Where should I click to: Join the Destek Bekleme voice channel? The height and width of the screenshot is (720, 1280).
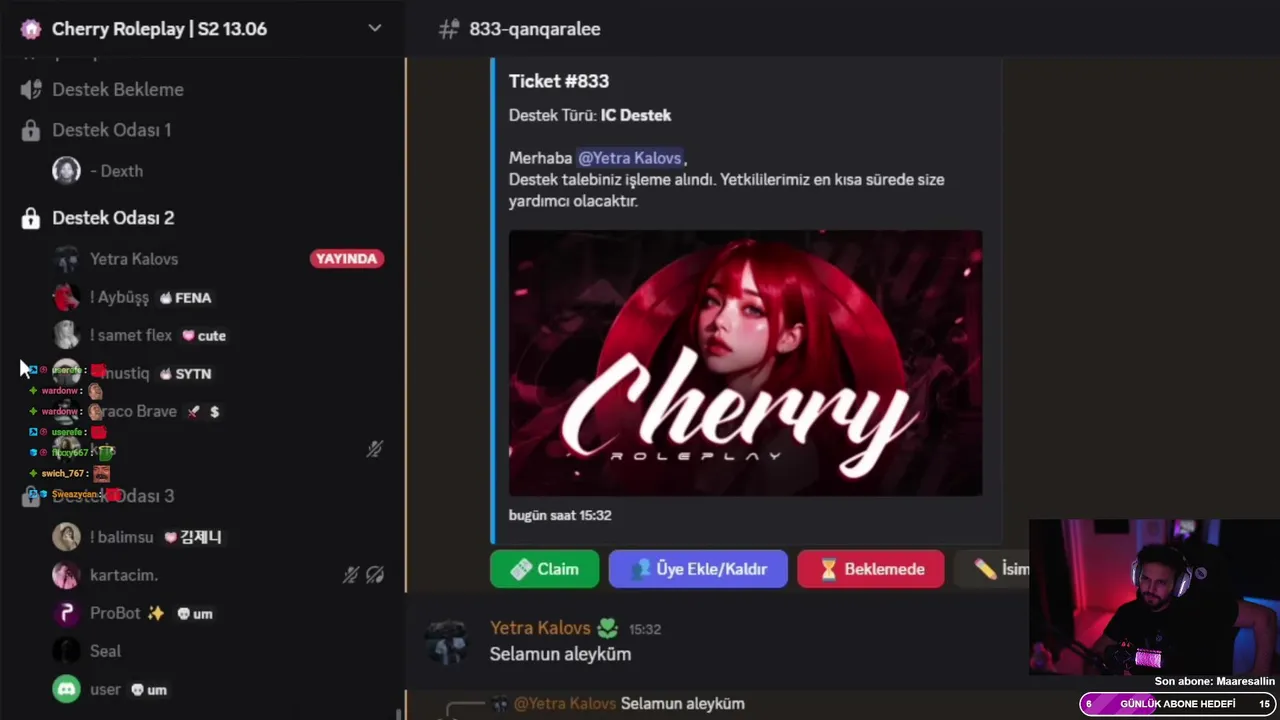[x=117, y=89]
